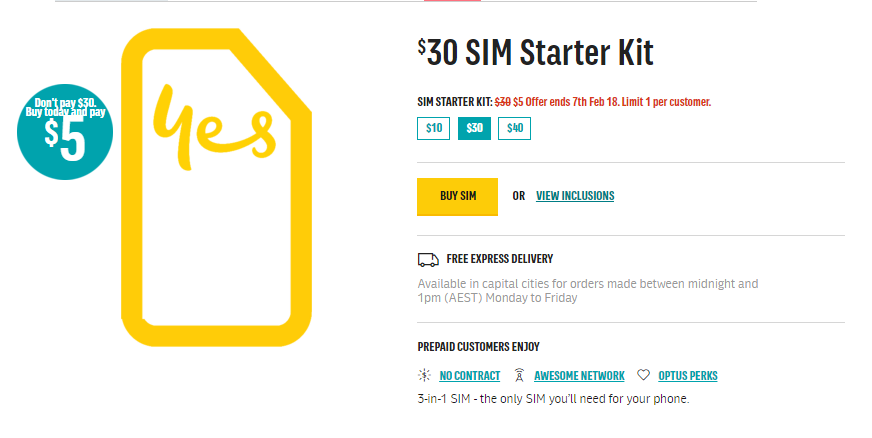Click the delivery truck icon
Viewport: 872px width, 438px height.
(428, 260)
